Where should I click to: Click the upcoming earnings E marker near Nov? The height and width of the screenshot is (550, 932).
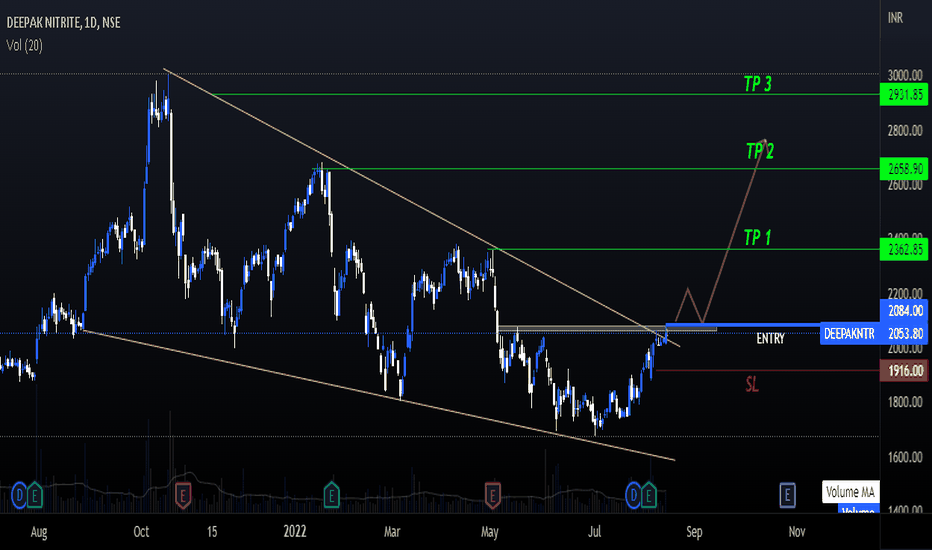tap(788, 495)
